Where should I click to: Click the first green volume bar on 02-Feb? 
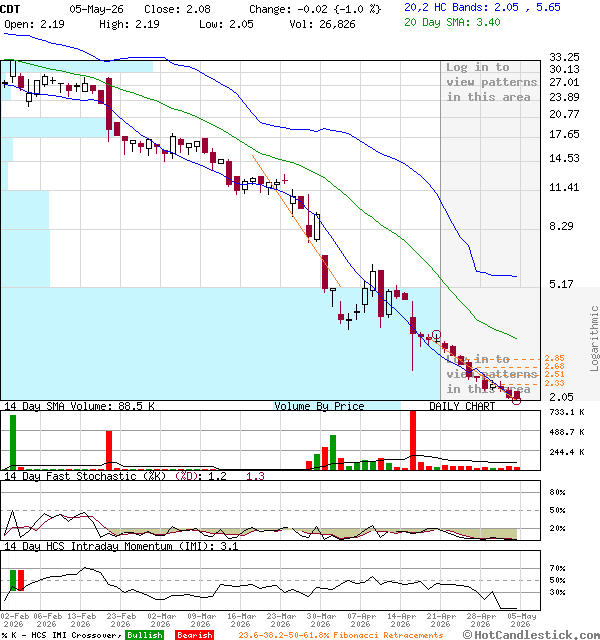(13, 442)
